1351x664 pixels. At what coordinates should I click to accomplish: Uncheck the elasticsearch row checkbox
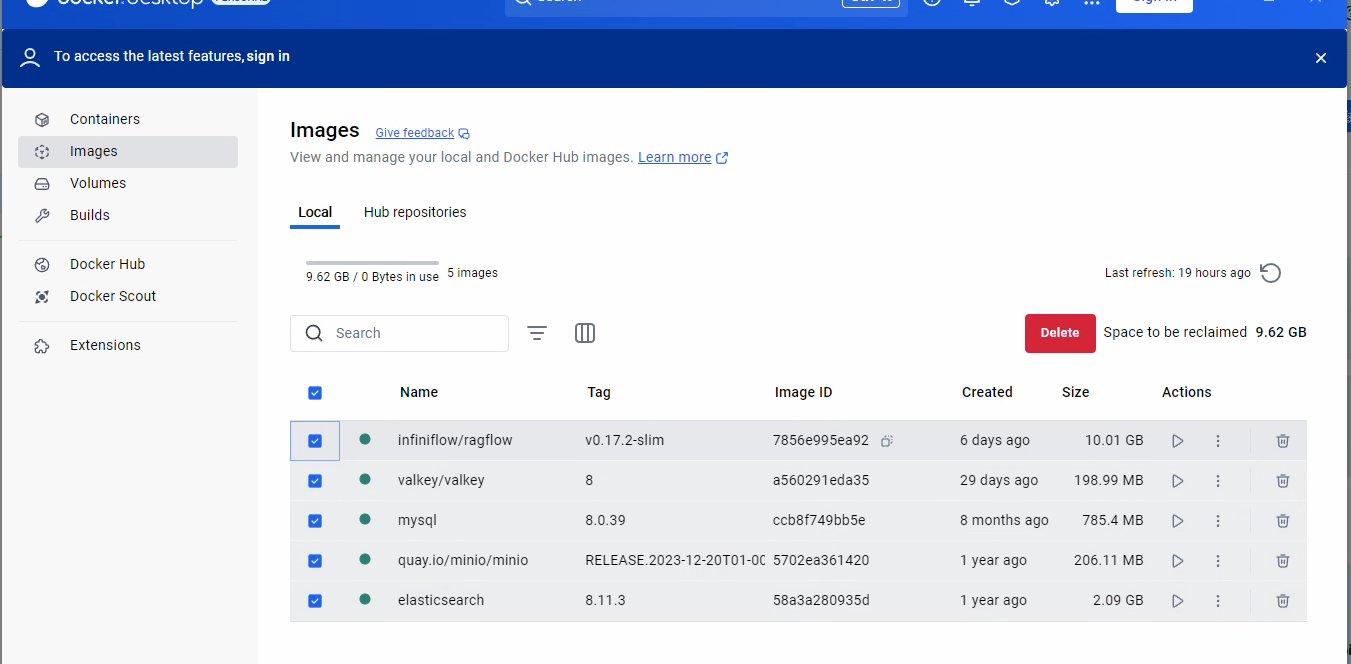pyautogui.click(x=315, y=601)
